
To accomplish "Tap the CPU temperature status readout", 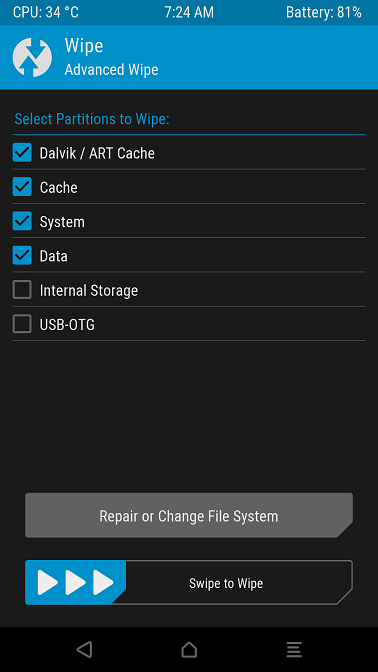I will (46, 12).
